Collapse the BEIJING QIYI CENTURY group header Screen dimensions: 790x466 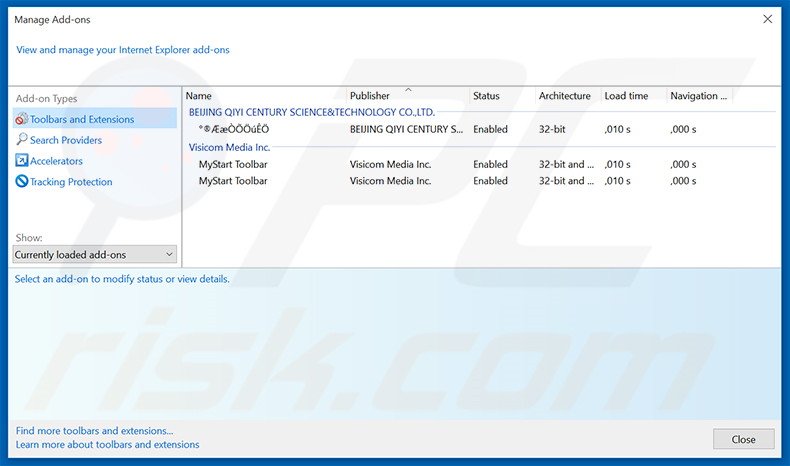tap(311, 112)
